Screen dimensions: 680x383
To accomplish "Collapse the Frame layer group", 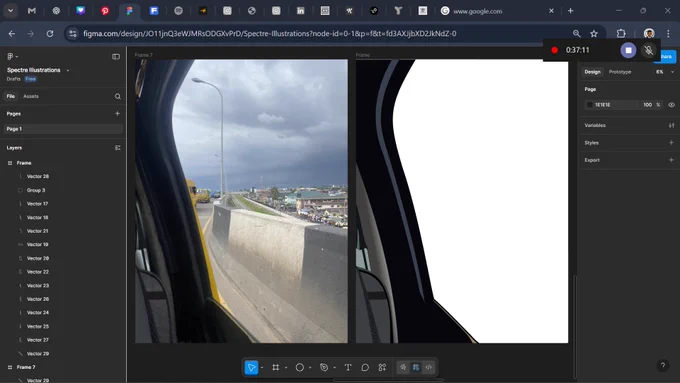I will tap(10, 163).
